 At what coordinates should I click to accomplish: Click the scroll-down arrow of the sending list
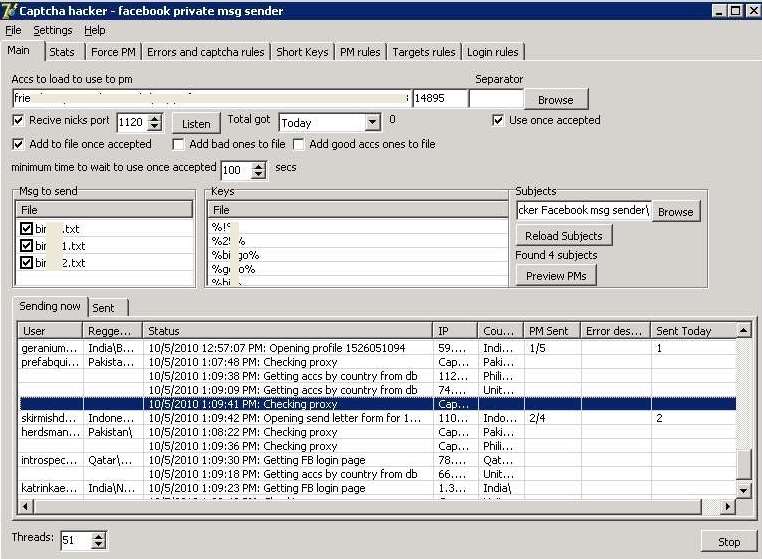(x=743, y=490)
